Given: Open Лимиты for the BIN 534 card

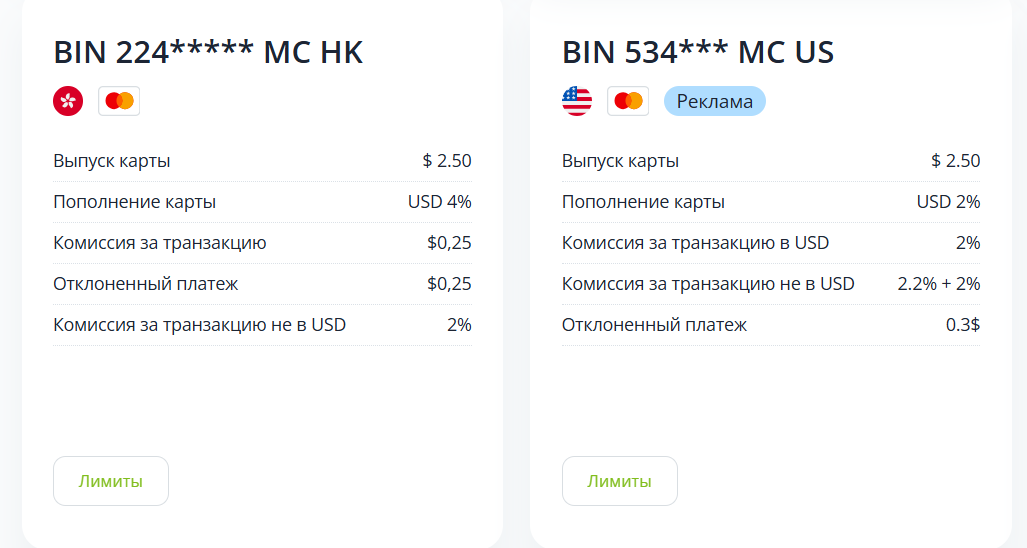Looking at the screenshot, I should point(620,481).
